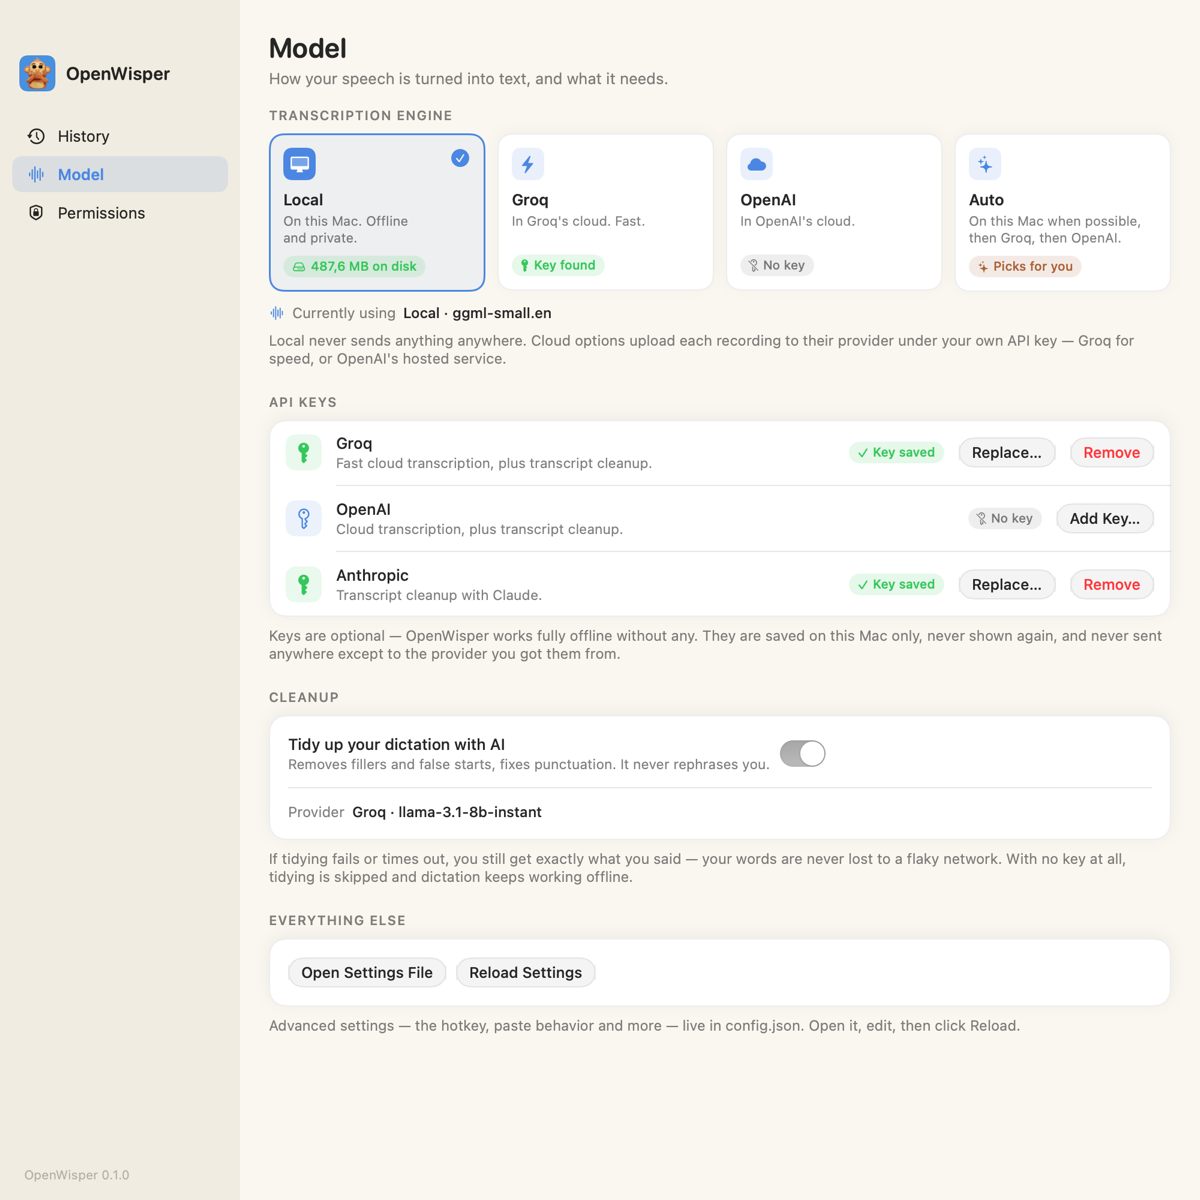The width and height of the screenshot is (1200, 1200).
Task: Click the OpenAI cloud icon
Action: [x=757, y=164]
